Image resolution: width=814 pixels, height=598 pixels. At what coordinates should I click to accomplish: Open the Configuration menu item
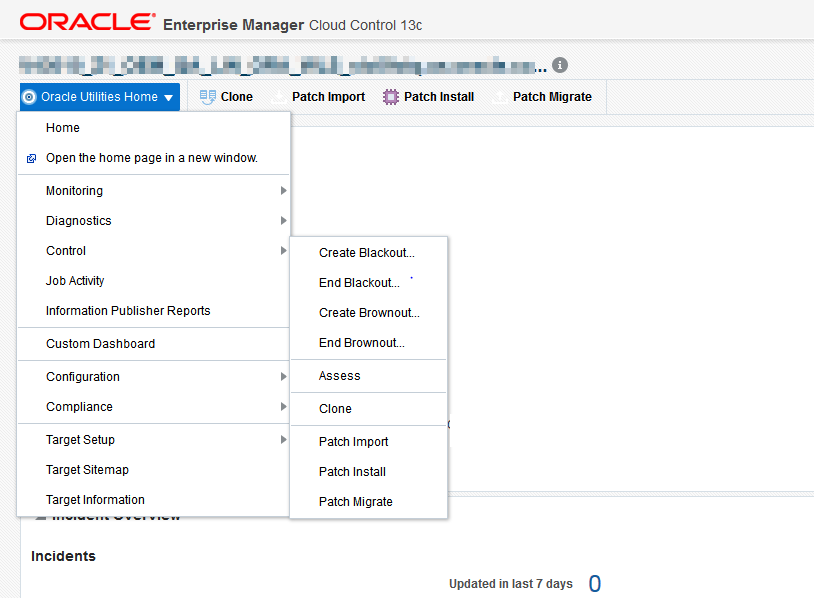153,376
